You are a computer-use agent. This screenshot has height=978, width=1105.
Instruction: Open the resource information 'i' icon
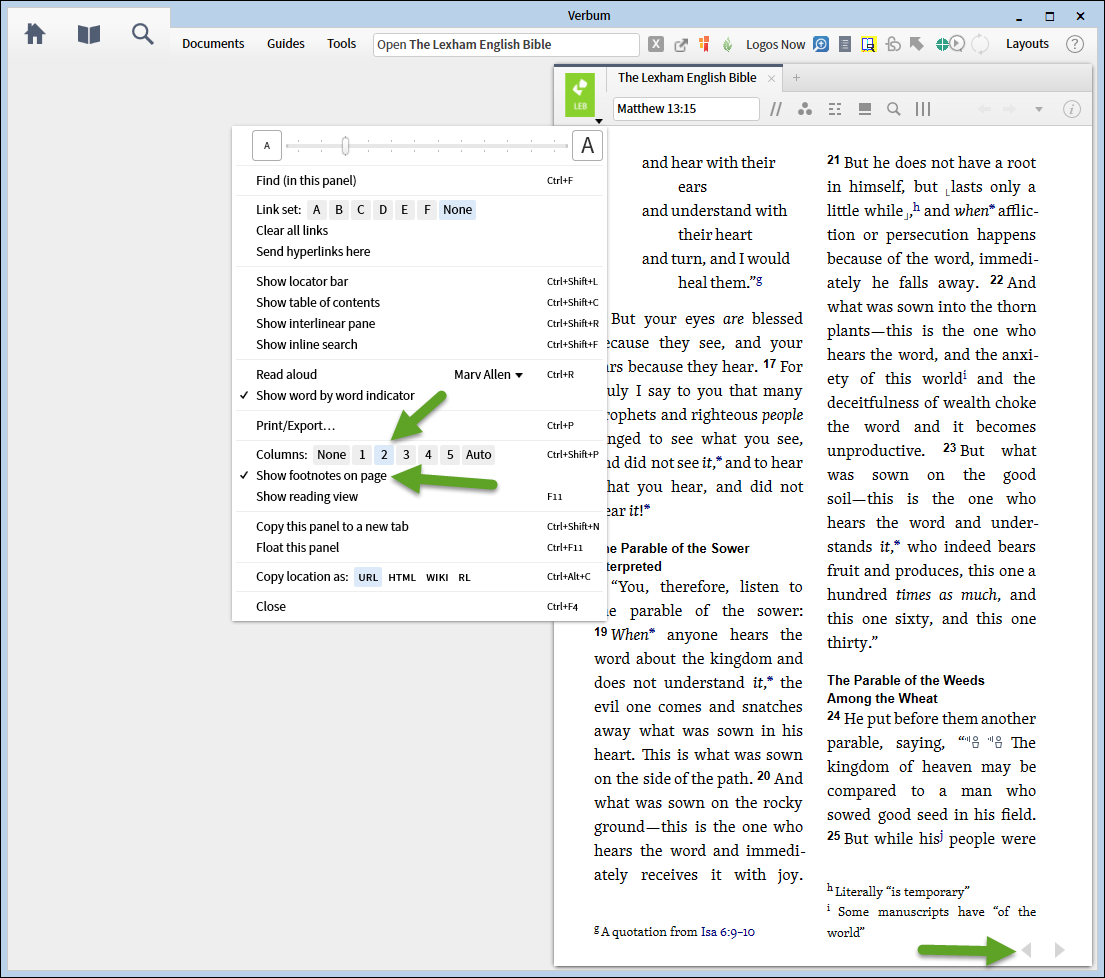[1072, 109]
